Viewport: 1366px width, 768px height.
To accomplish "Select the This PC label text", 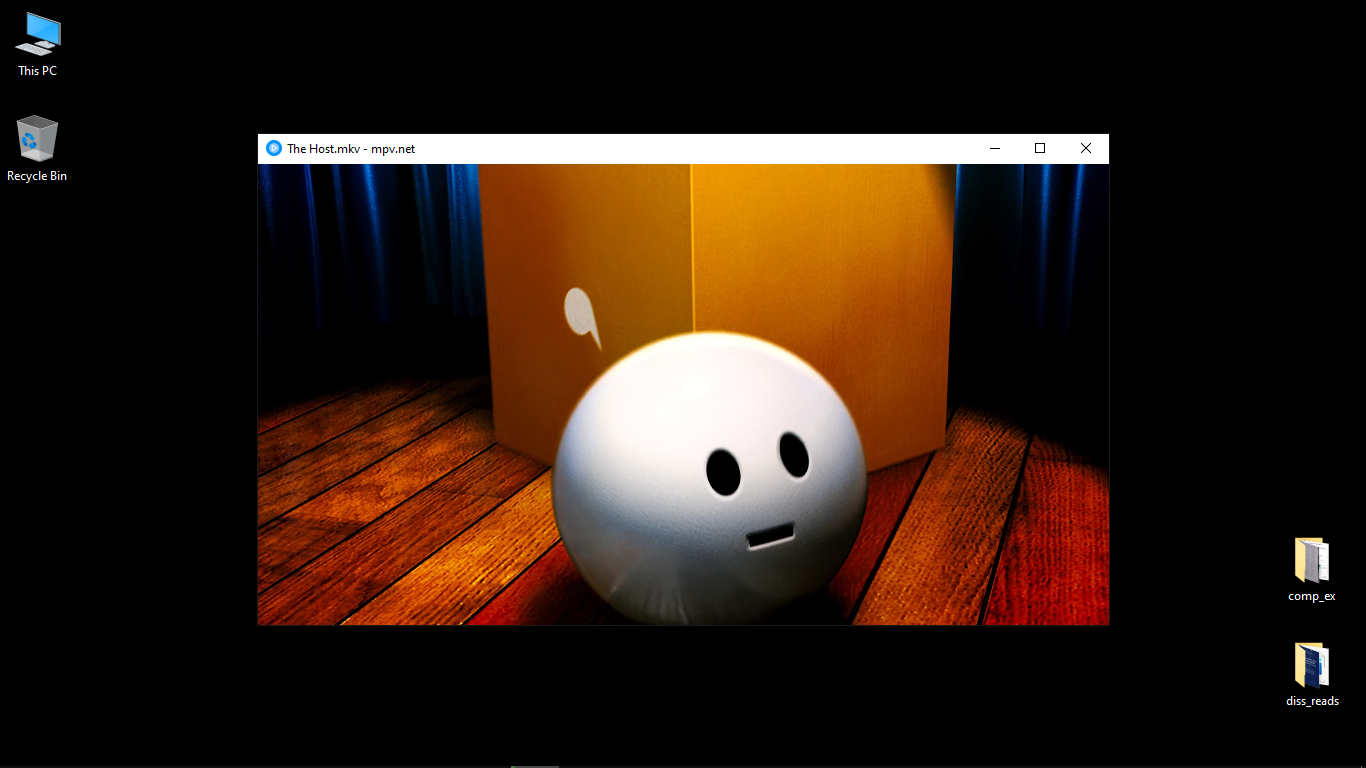I will 37,70.
